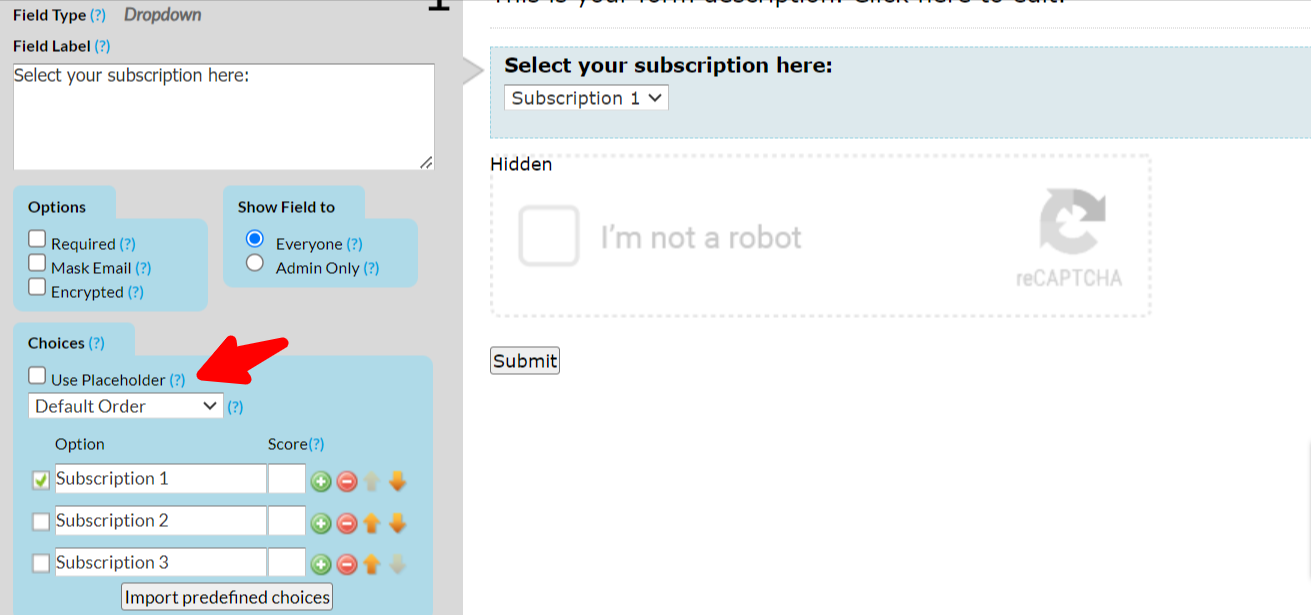Open help link next to Score
This screenshot has height=615, width=1311.
[316, 444]
